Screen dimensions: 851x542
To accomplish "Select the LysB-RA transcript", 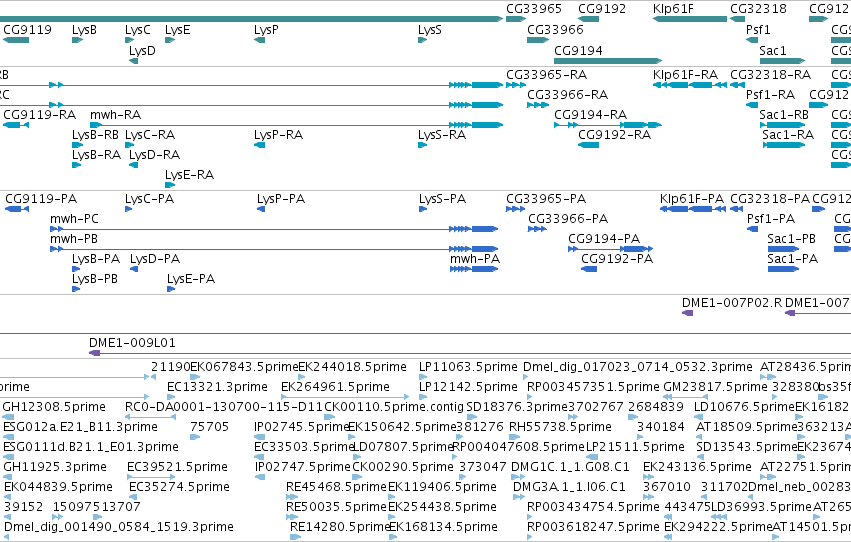I will click(77, 165).
